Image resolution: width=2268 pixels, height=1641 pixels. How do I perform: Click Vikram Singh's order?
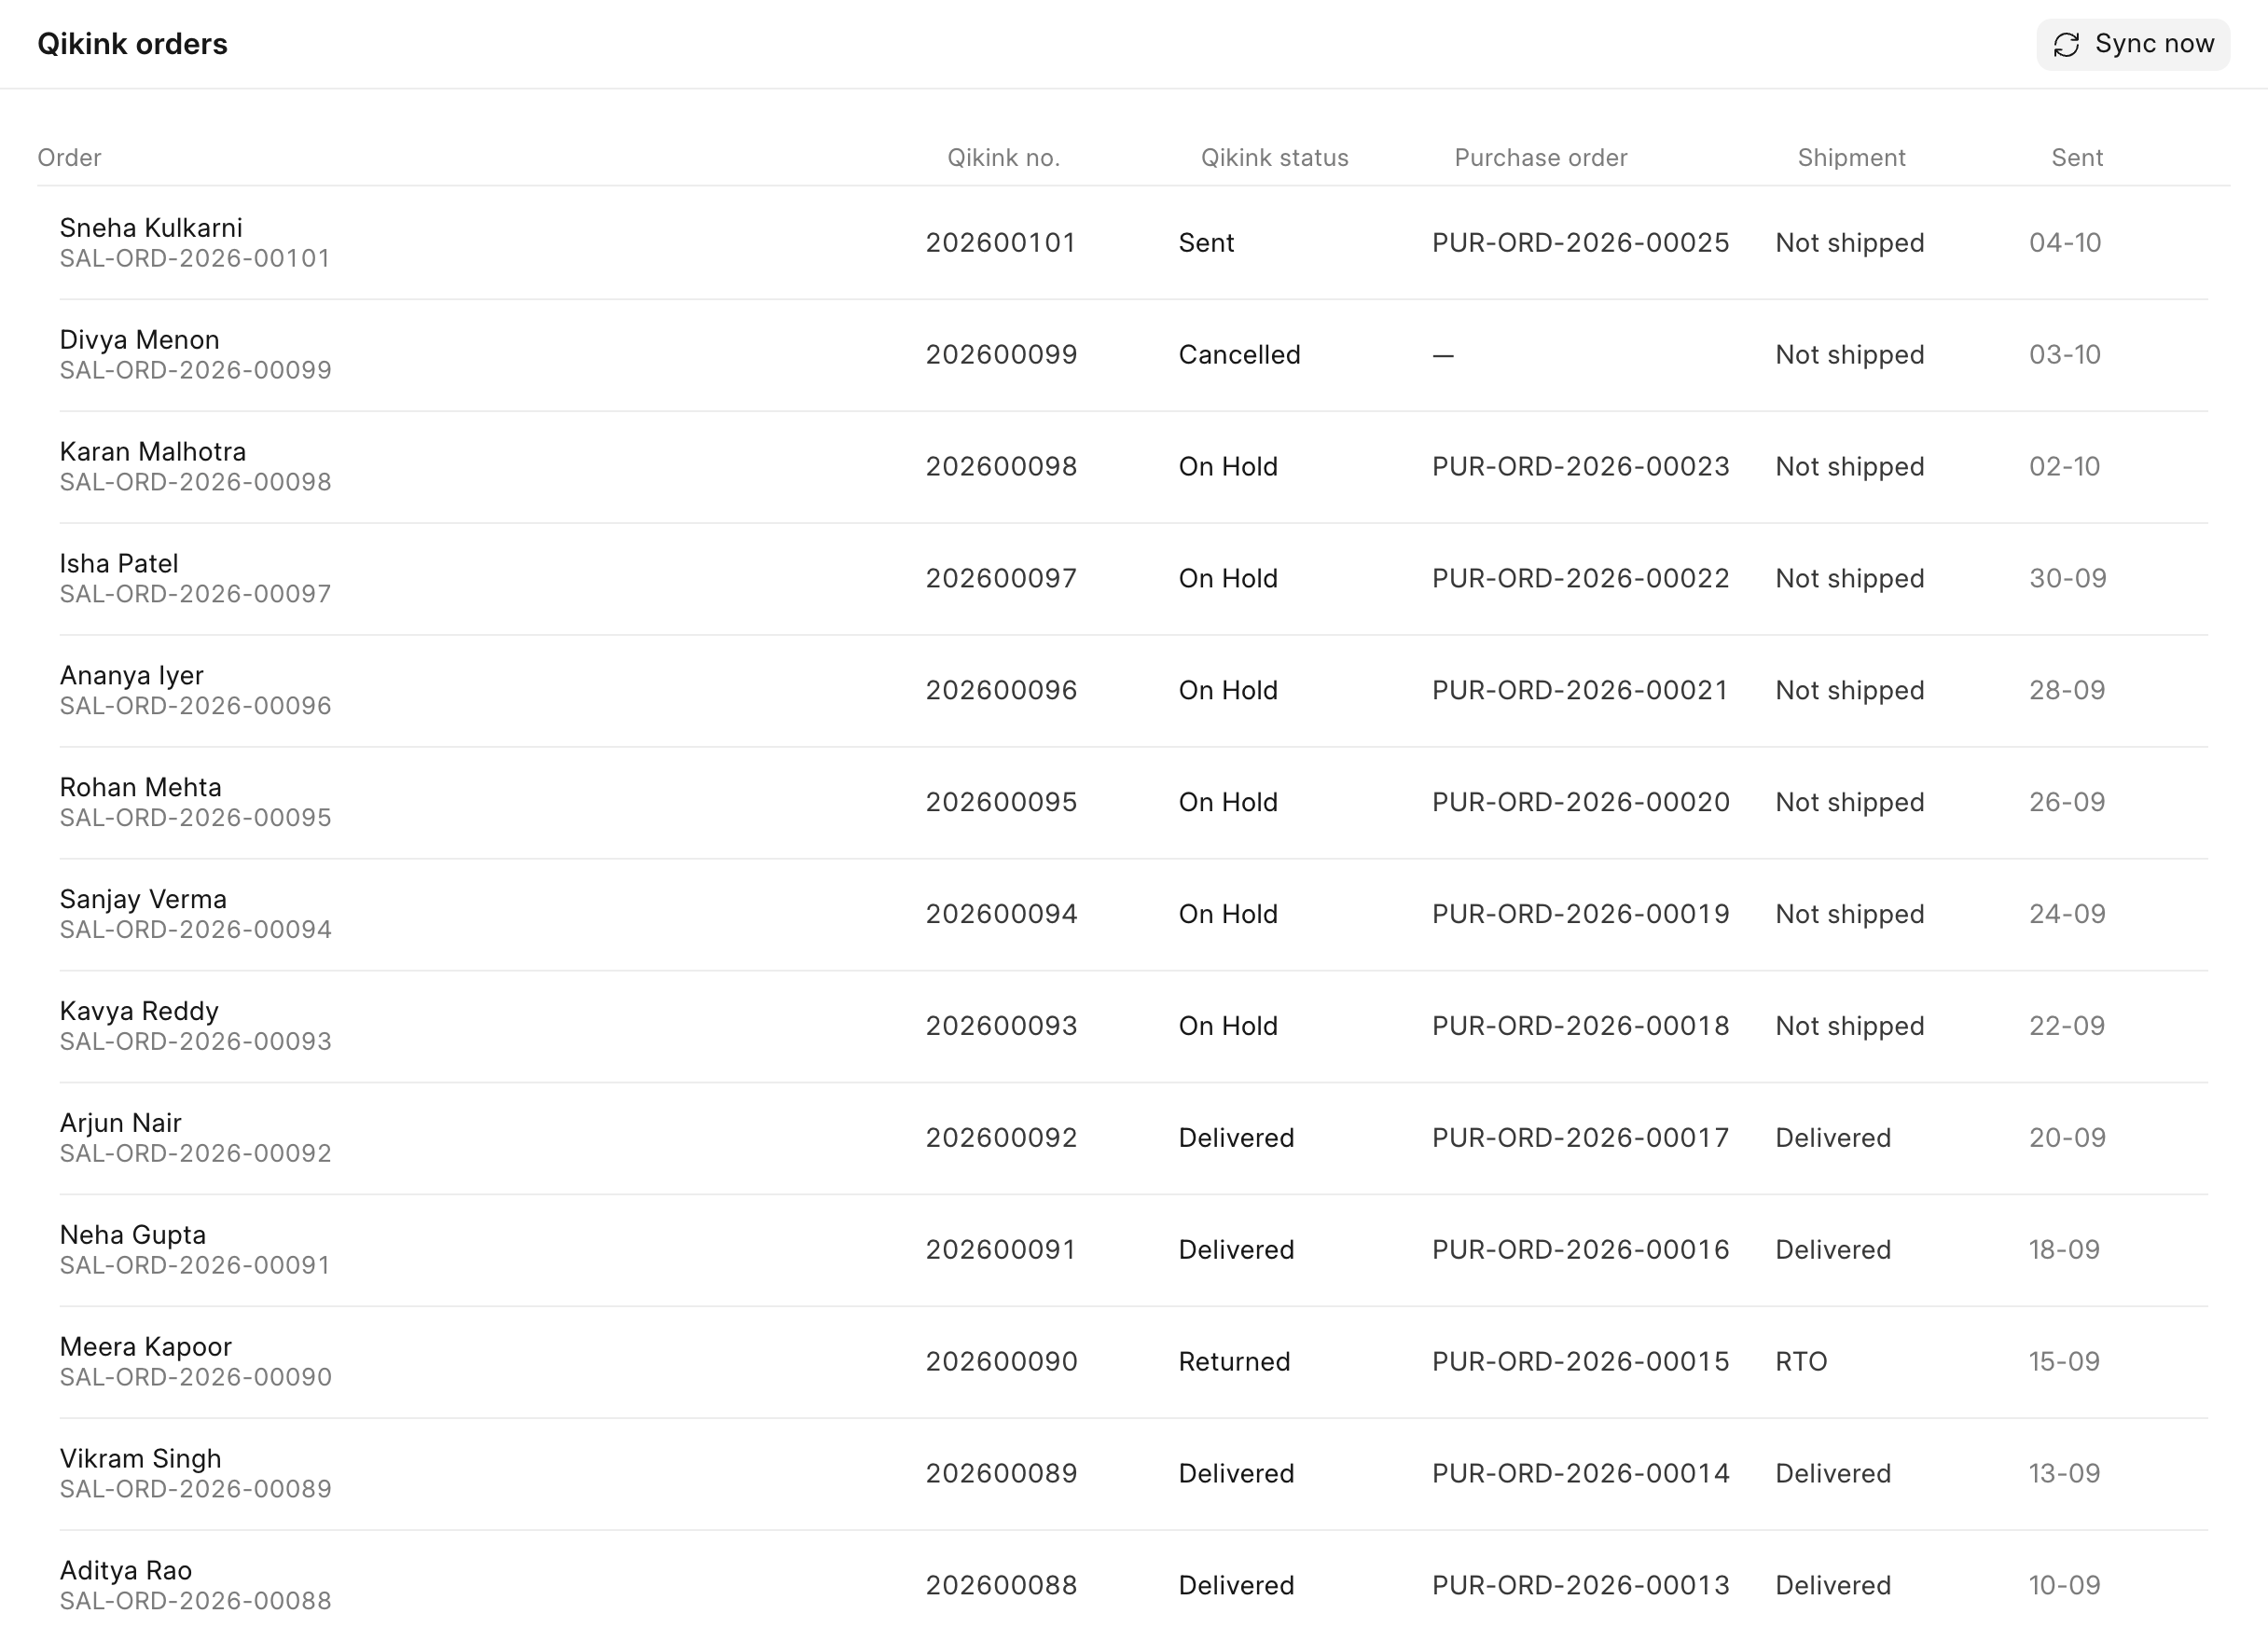tap(1133, 1475)
